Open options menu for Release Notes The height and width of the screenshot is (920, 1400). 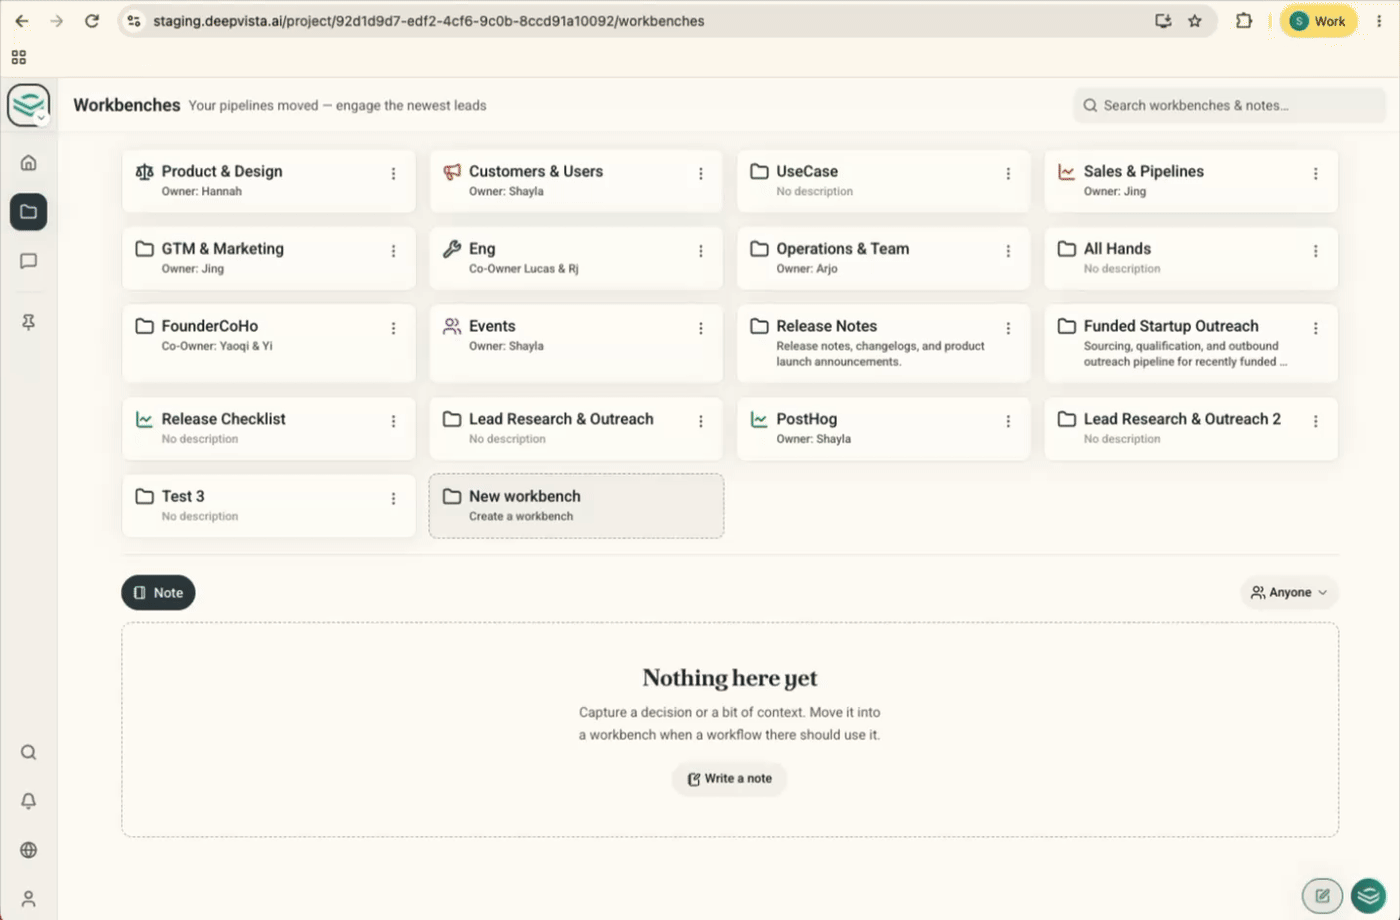(x=1008, y=328)
